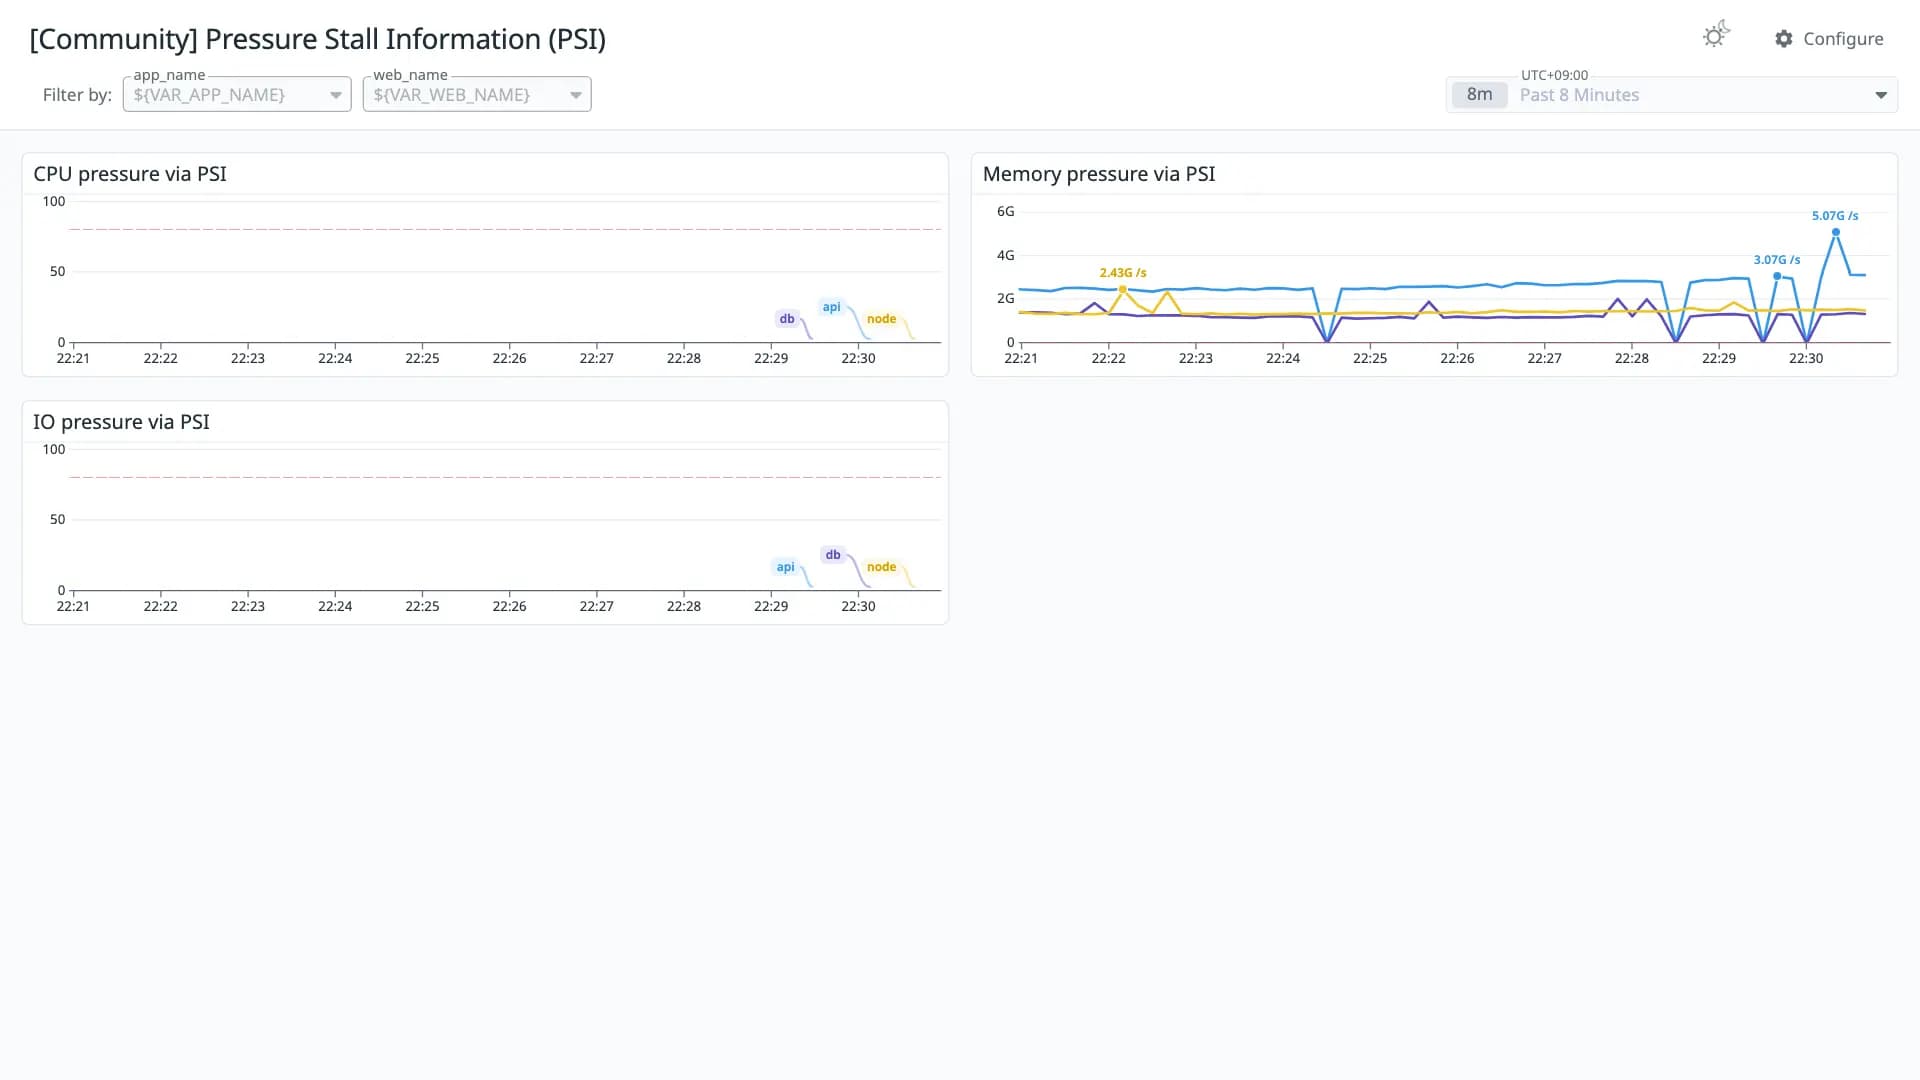Click the node label in IO chart
The height and width of the screenshot is (1080, 1920).
881,567
